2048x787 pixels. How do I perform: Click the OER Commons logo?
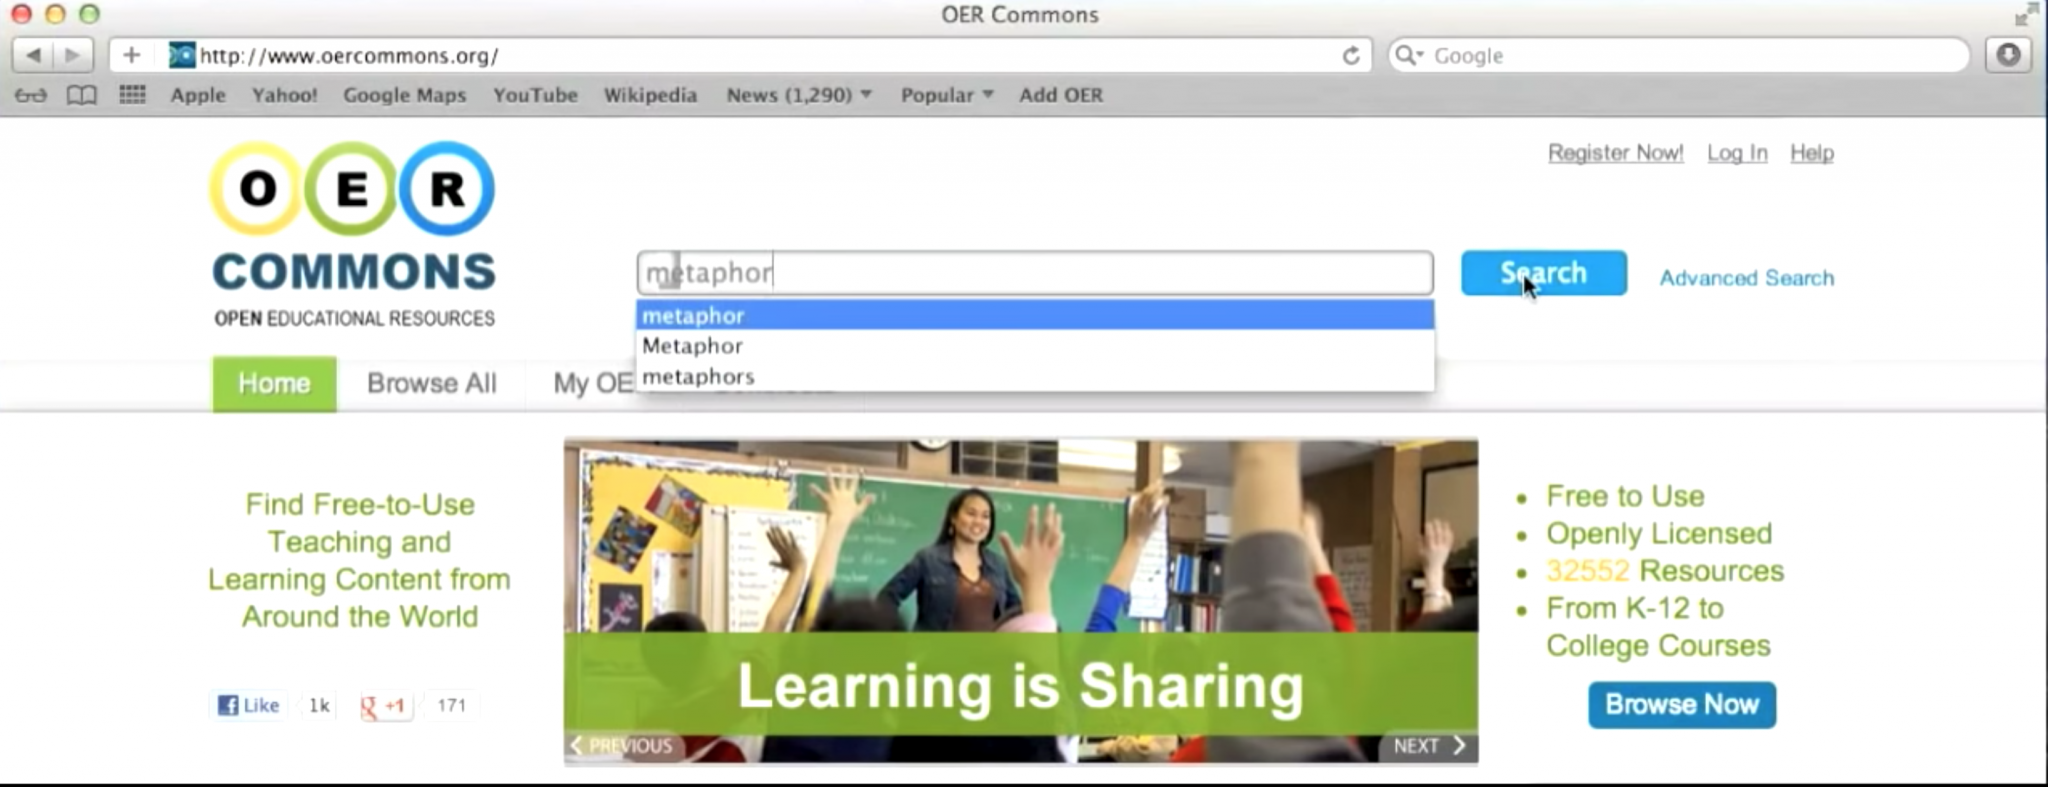coord(353,235)
